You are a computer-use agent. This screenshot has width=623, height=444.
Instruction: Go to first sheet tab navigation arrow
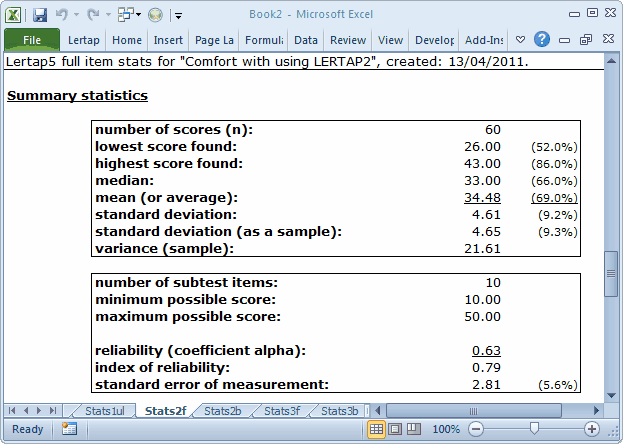12,411
